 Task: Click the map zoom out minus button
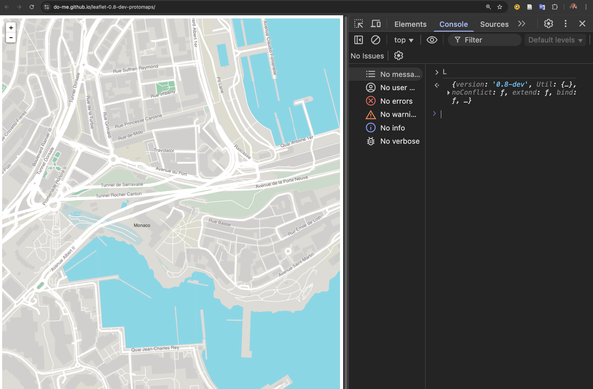point(11,37)
